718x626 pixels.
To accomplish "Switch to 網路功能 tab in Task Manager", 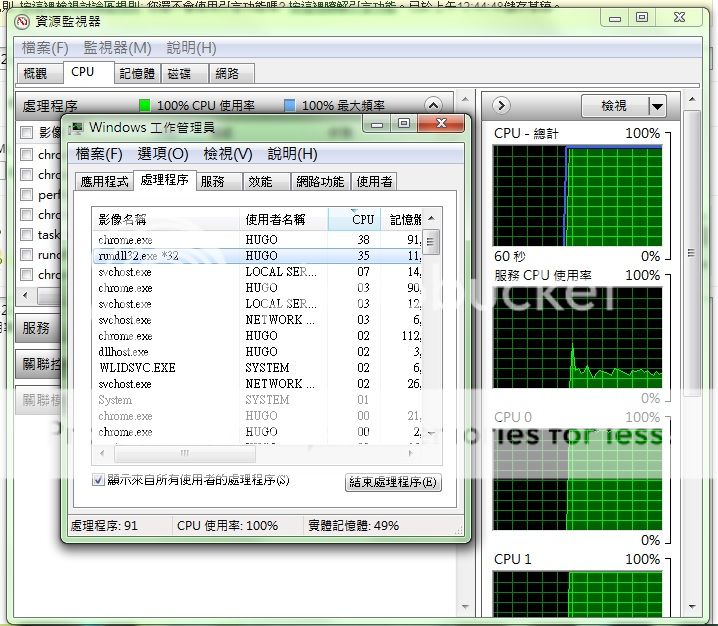I will tap(320, 182).
